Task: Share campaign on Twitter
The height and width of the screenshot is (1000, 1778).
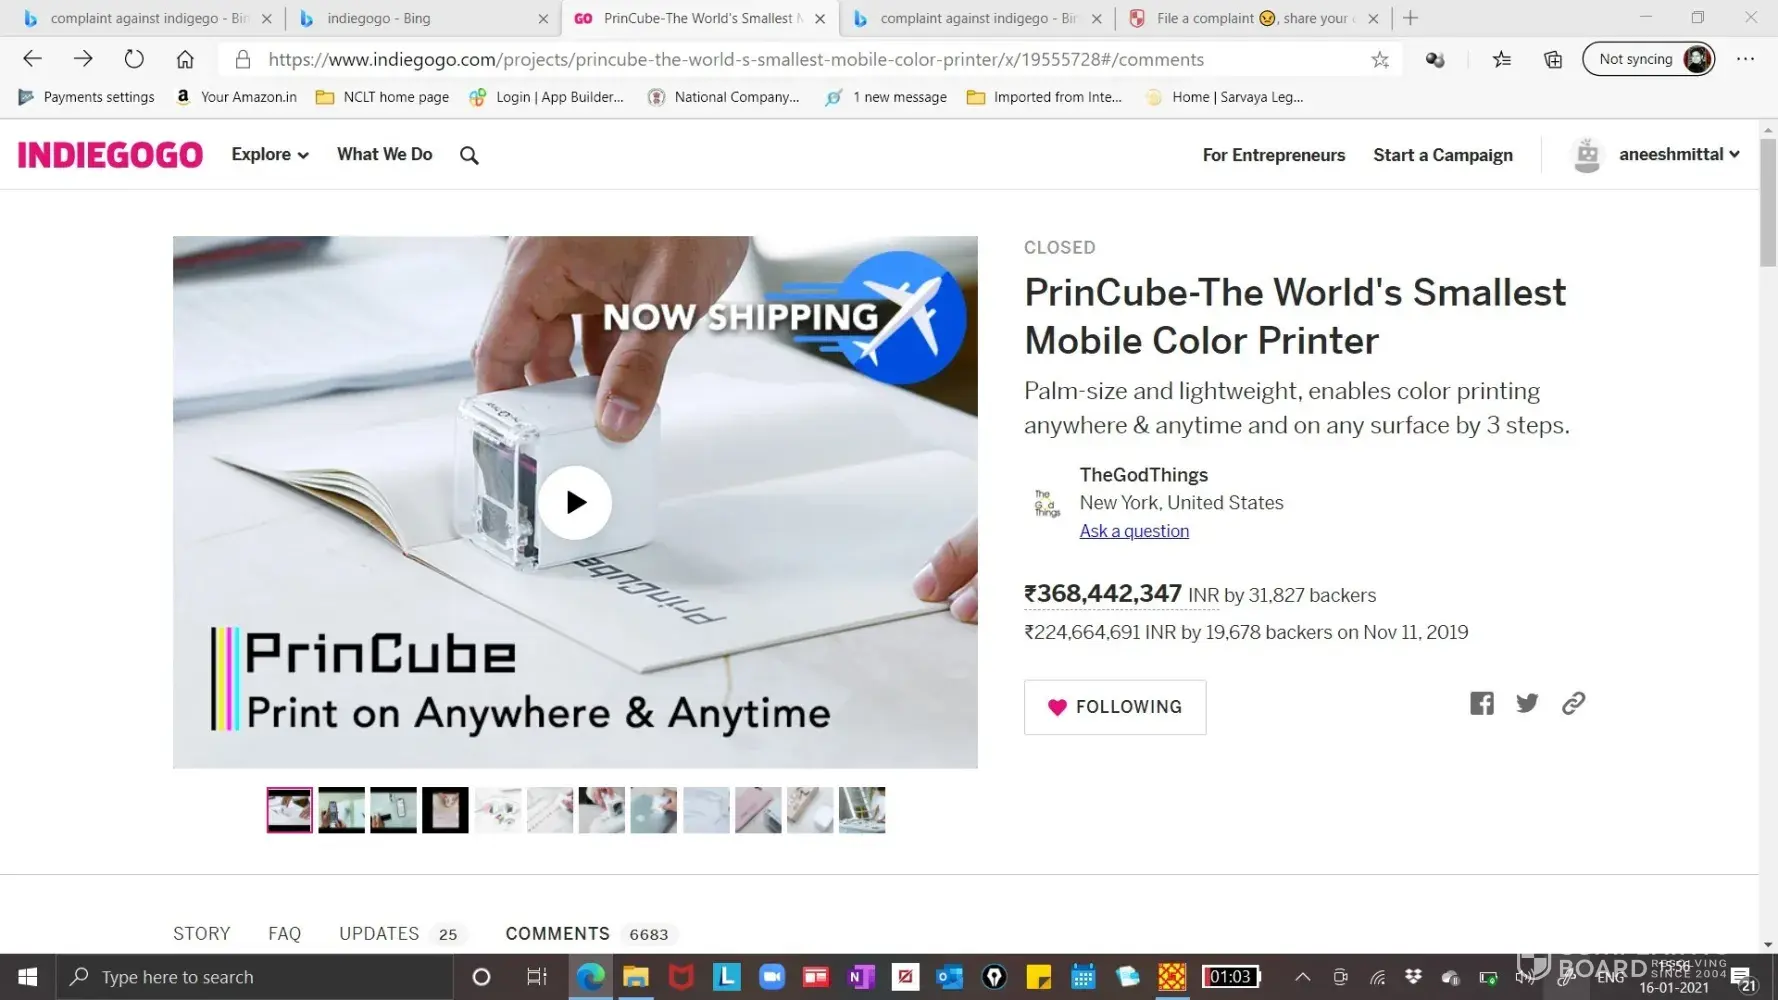Action: click(1527, 703)
